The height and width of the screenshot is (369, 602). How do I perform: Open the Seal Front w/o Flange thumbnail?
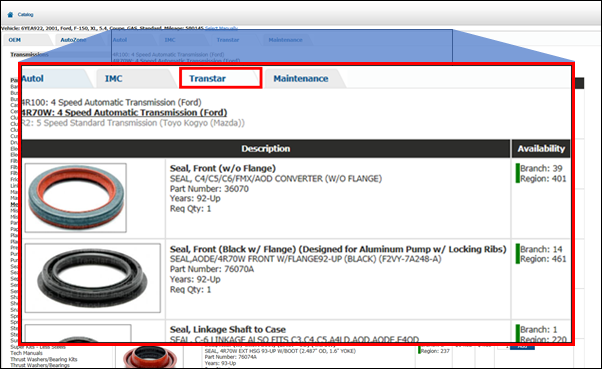(x=76, y=198)
